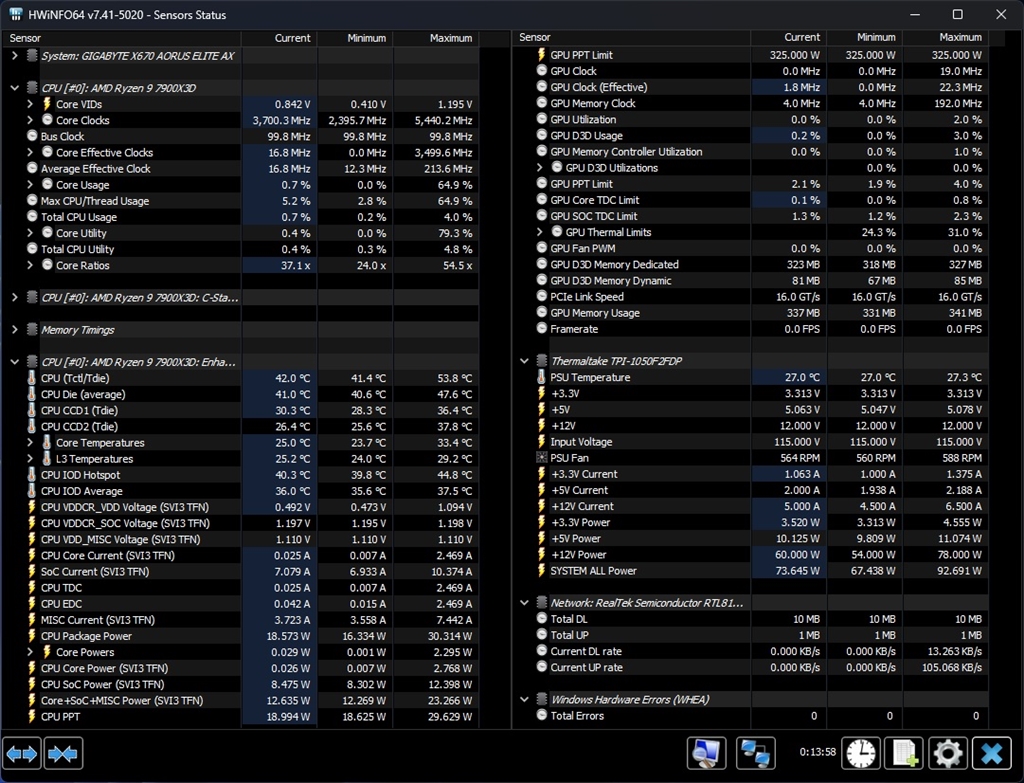
Task: Click the lightning icon beside top GPU PPT Limit
Action: 541,55
